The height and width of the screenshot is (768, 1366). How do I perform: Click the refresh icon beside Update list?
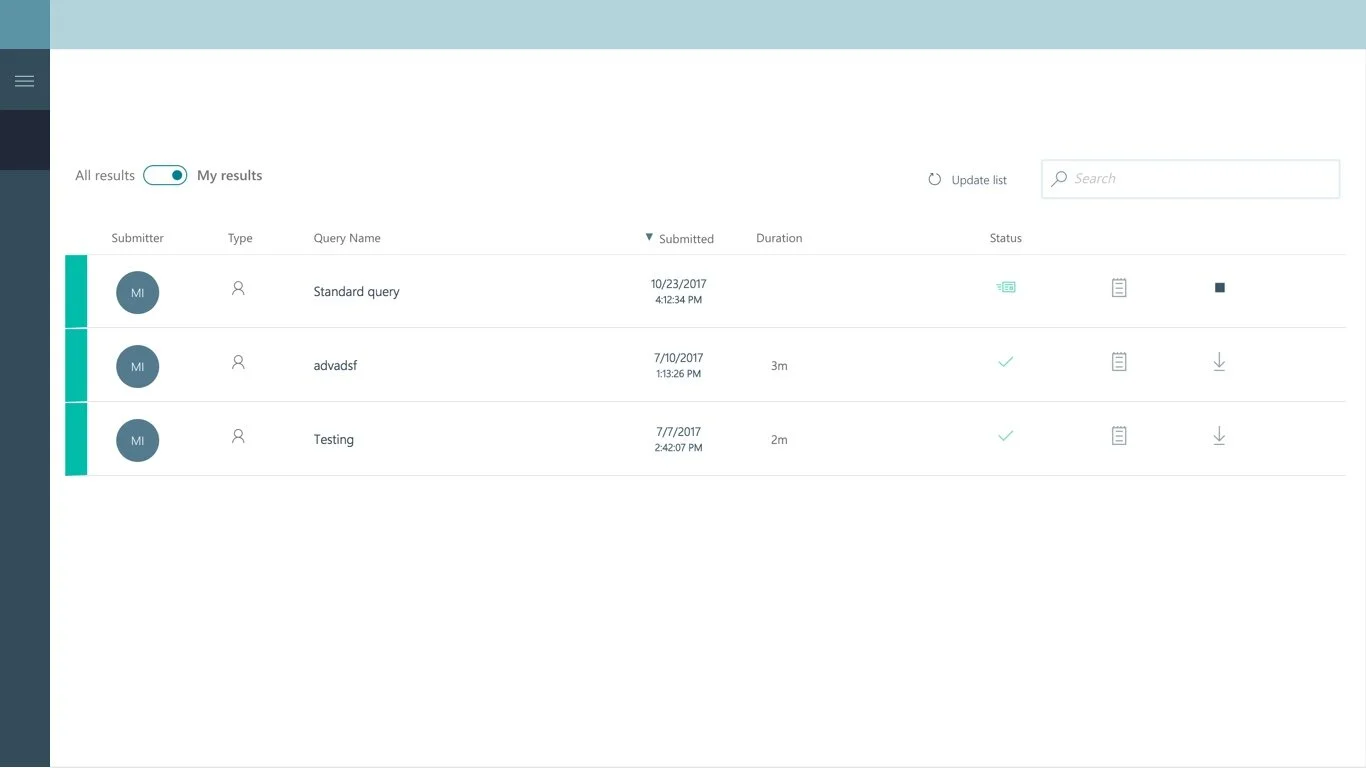[934, 179]
